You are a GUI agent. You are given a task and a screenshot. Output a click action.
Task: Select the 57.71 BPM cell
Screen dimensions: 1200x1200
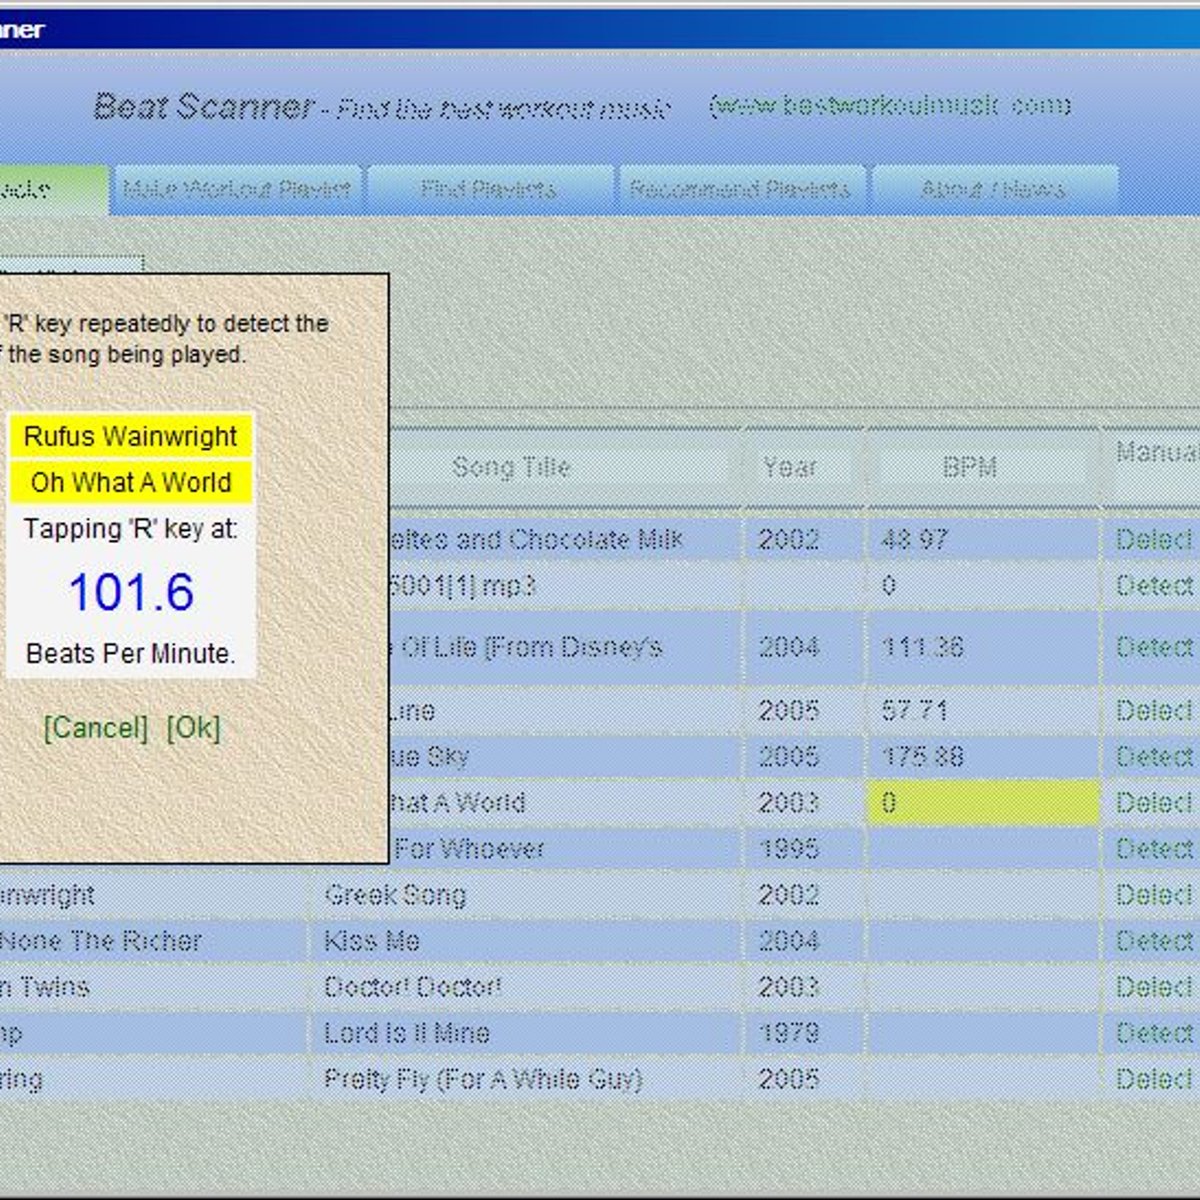coord(983,710)
